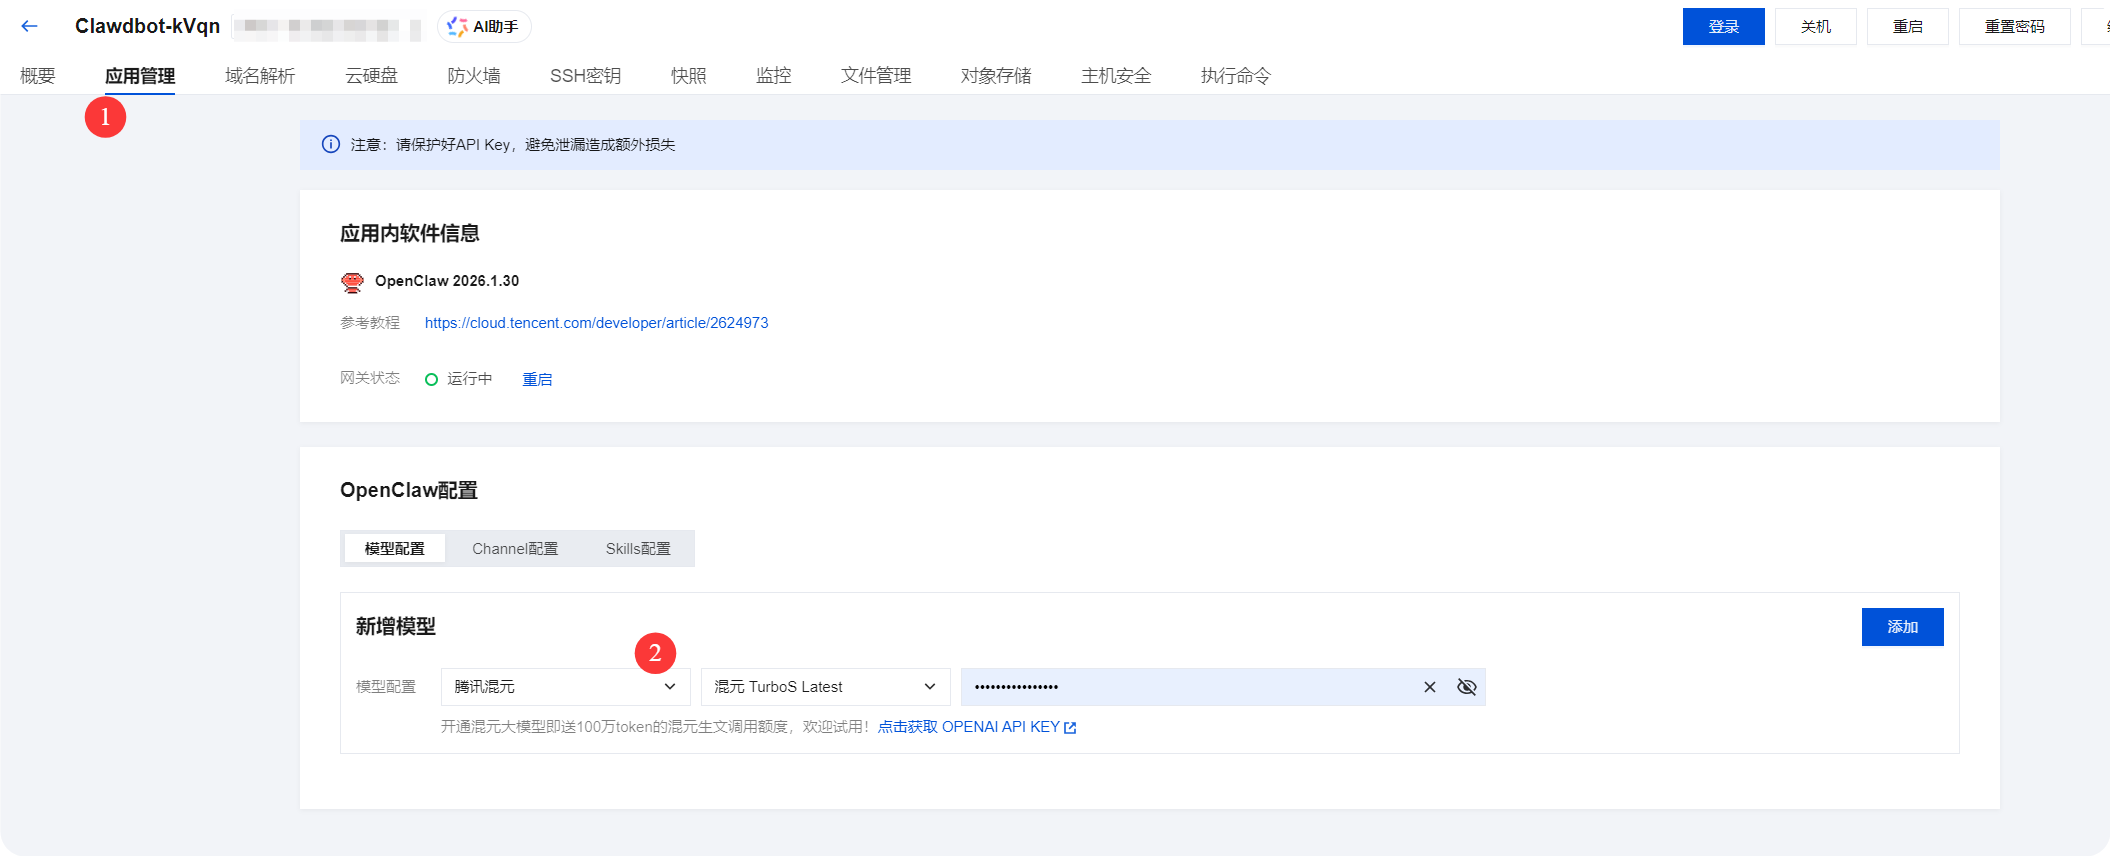This screenshot has height=856, width=2110.
Task: Focus the masked API key input field
Action: [1223, 687]
